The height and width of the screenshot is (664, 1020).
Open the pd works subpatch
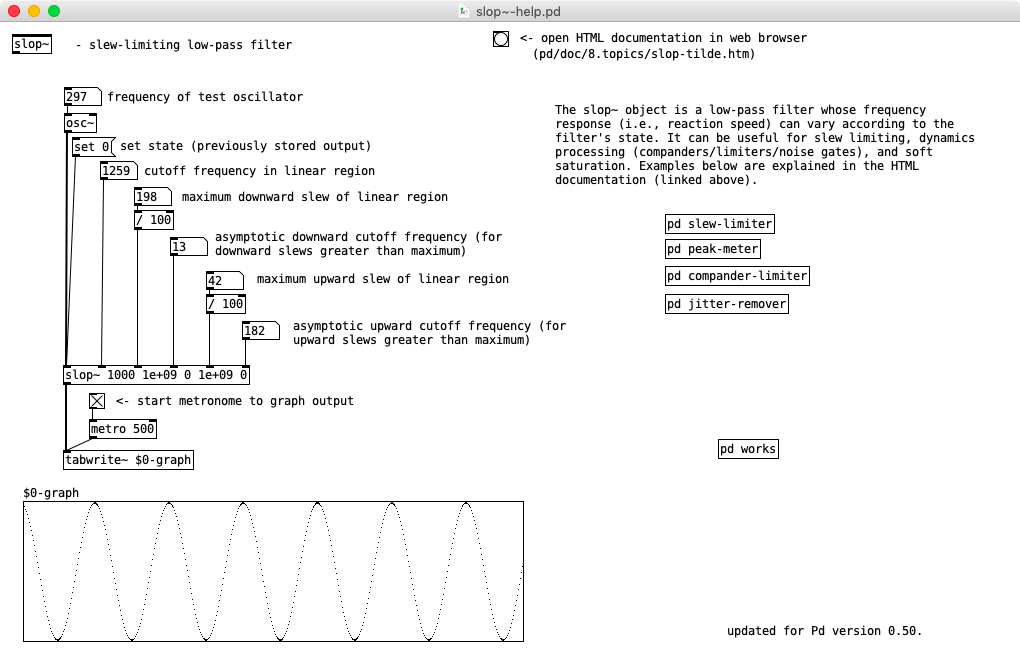pos(747,449)
